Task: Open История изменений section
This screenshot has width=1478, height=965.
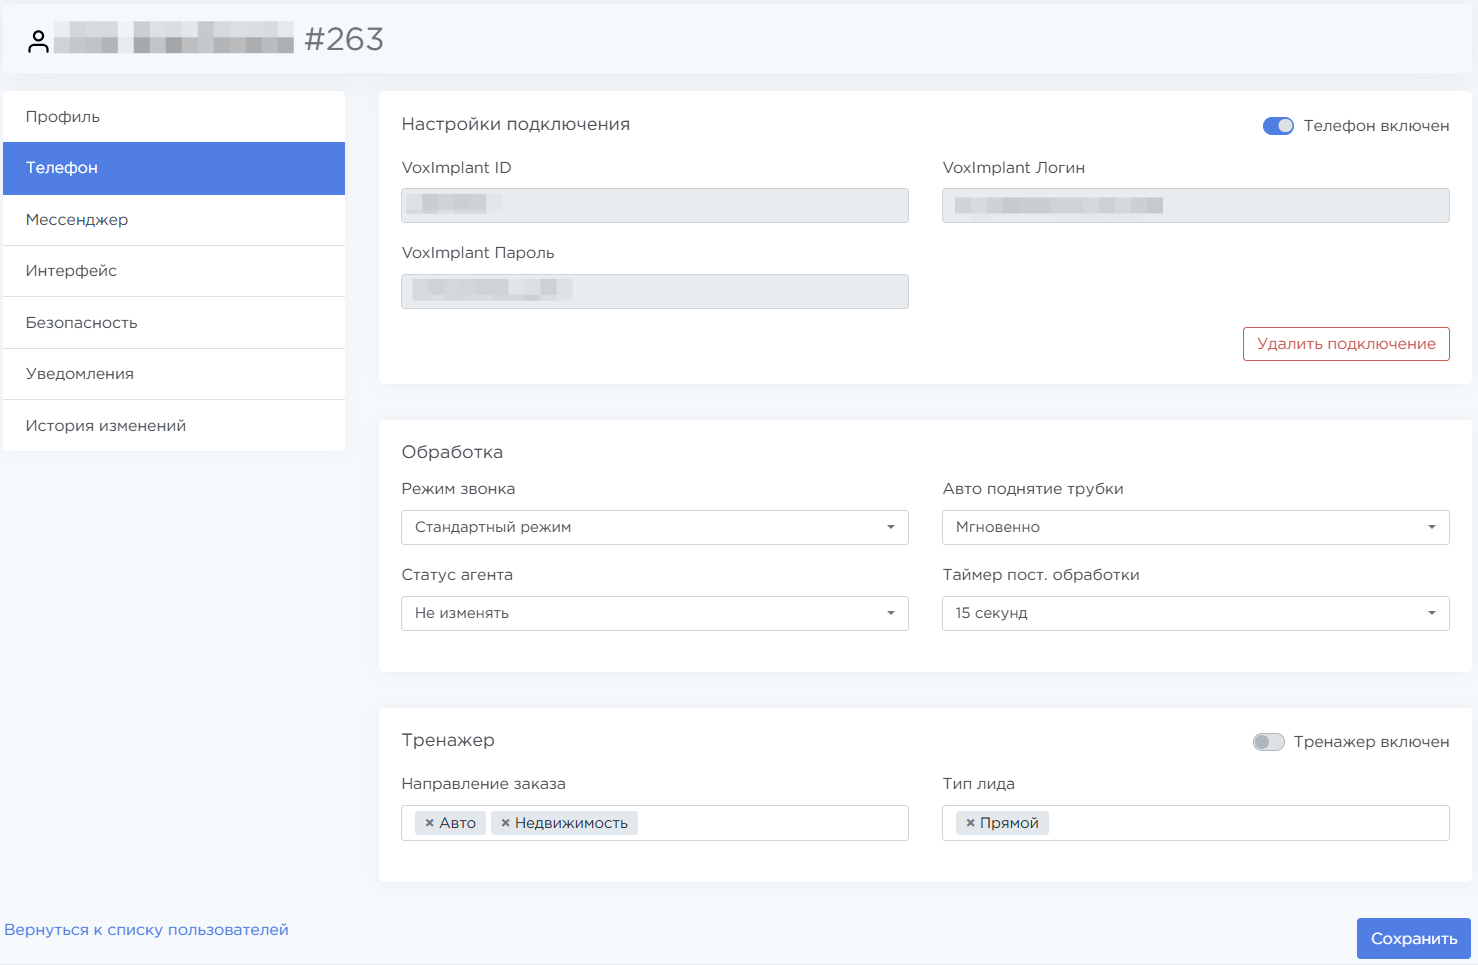Action: tap(174, 426)
